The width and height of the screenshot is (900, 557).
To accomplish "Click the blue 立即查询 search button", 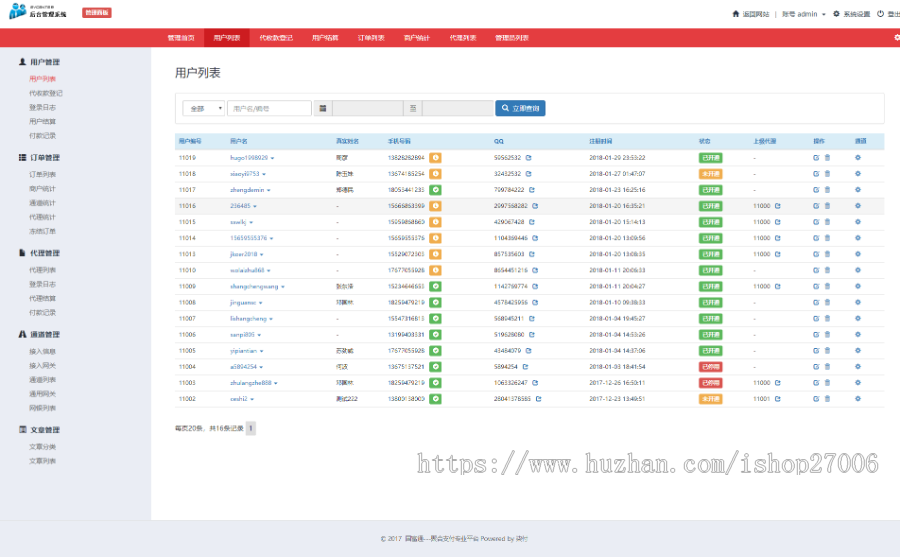I will click(520, 108).
